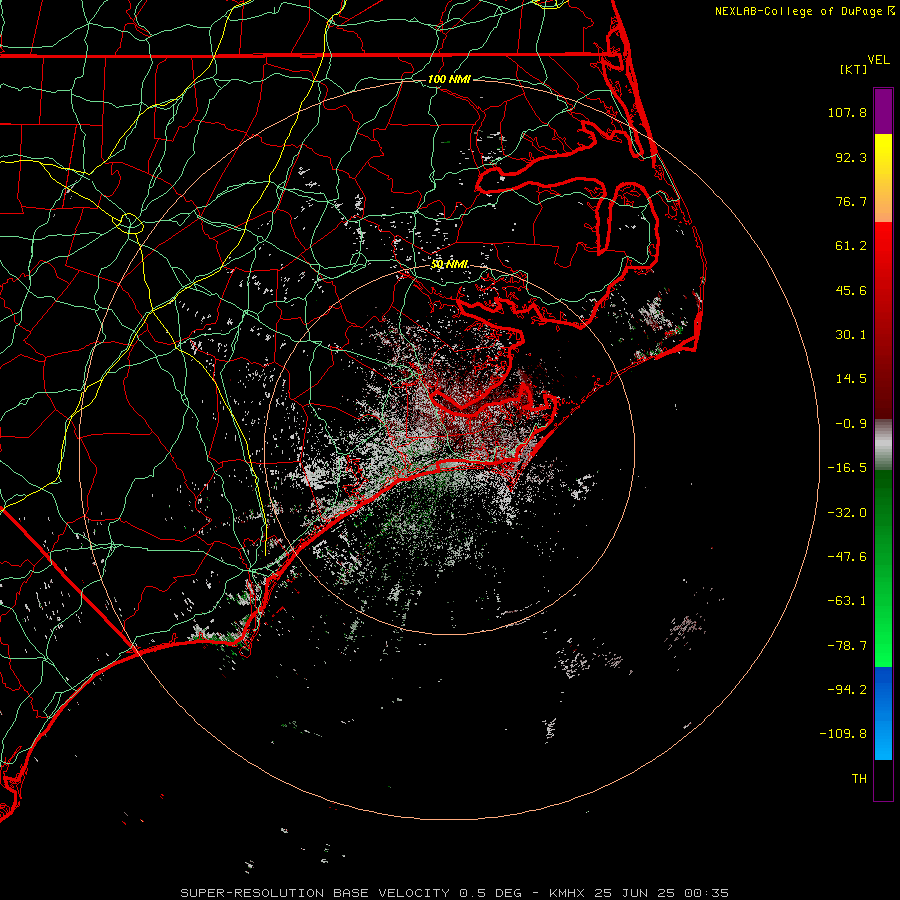
Task: Select the -32.0 velocity scale value
Action: (847, 513)
